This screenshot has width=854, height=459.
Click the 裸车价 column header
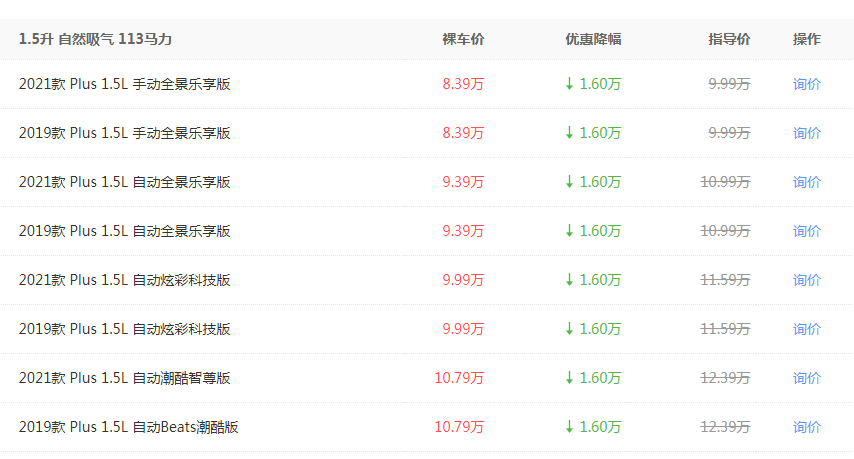pyautogui.click(x=463, y=39)
